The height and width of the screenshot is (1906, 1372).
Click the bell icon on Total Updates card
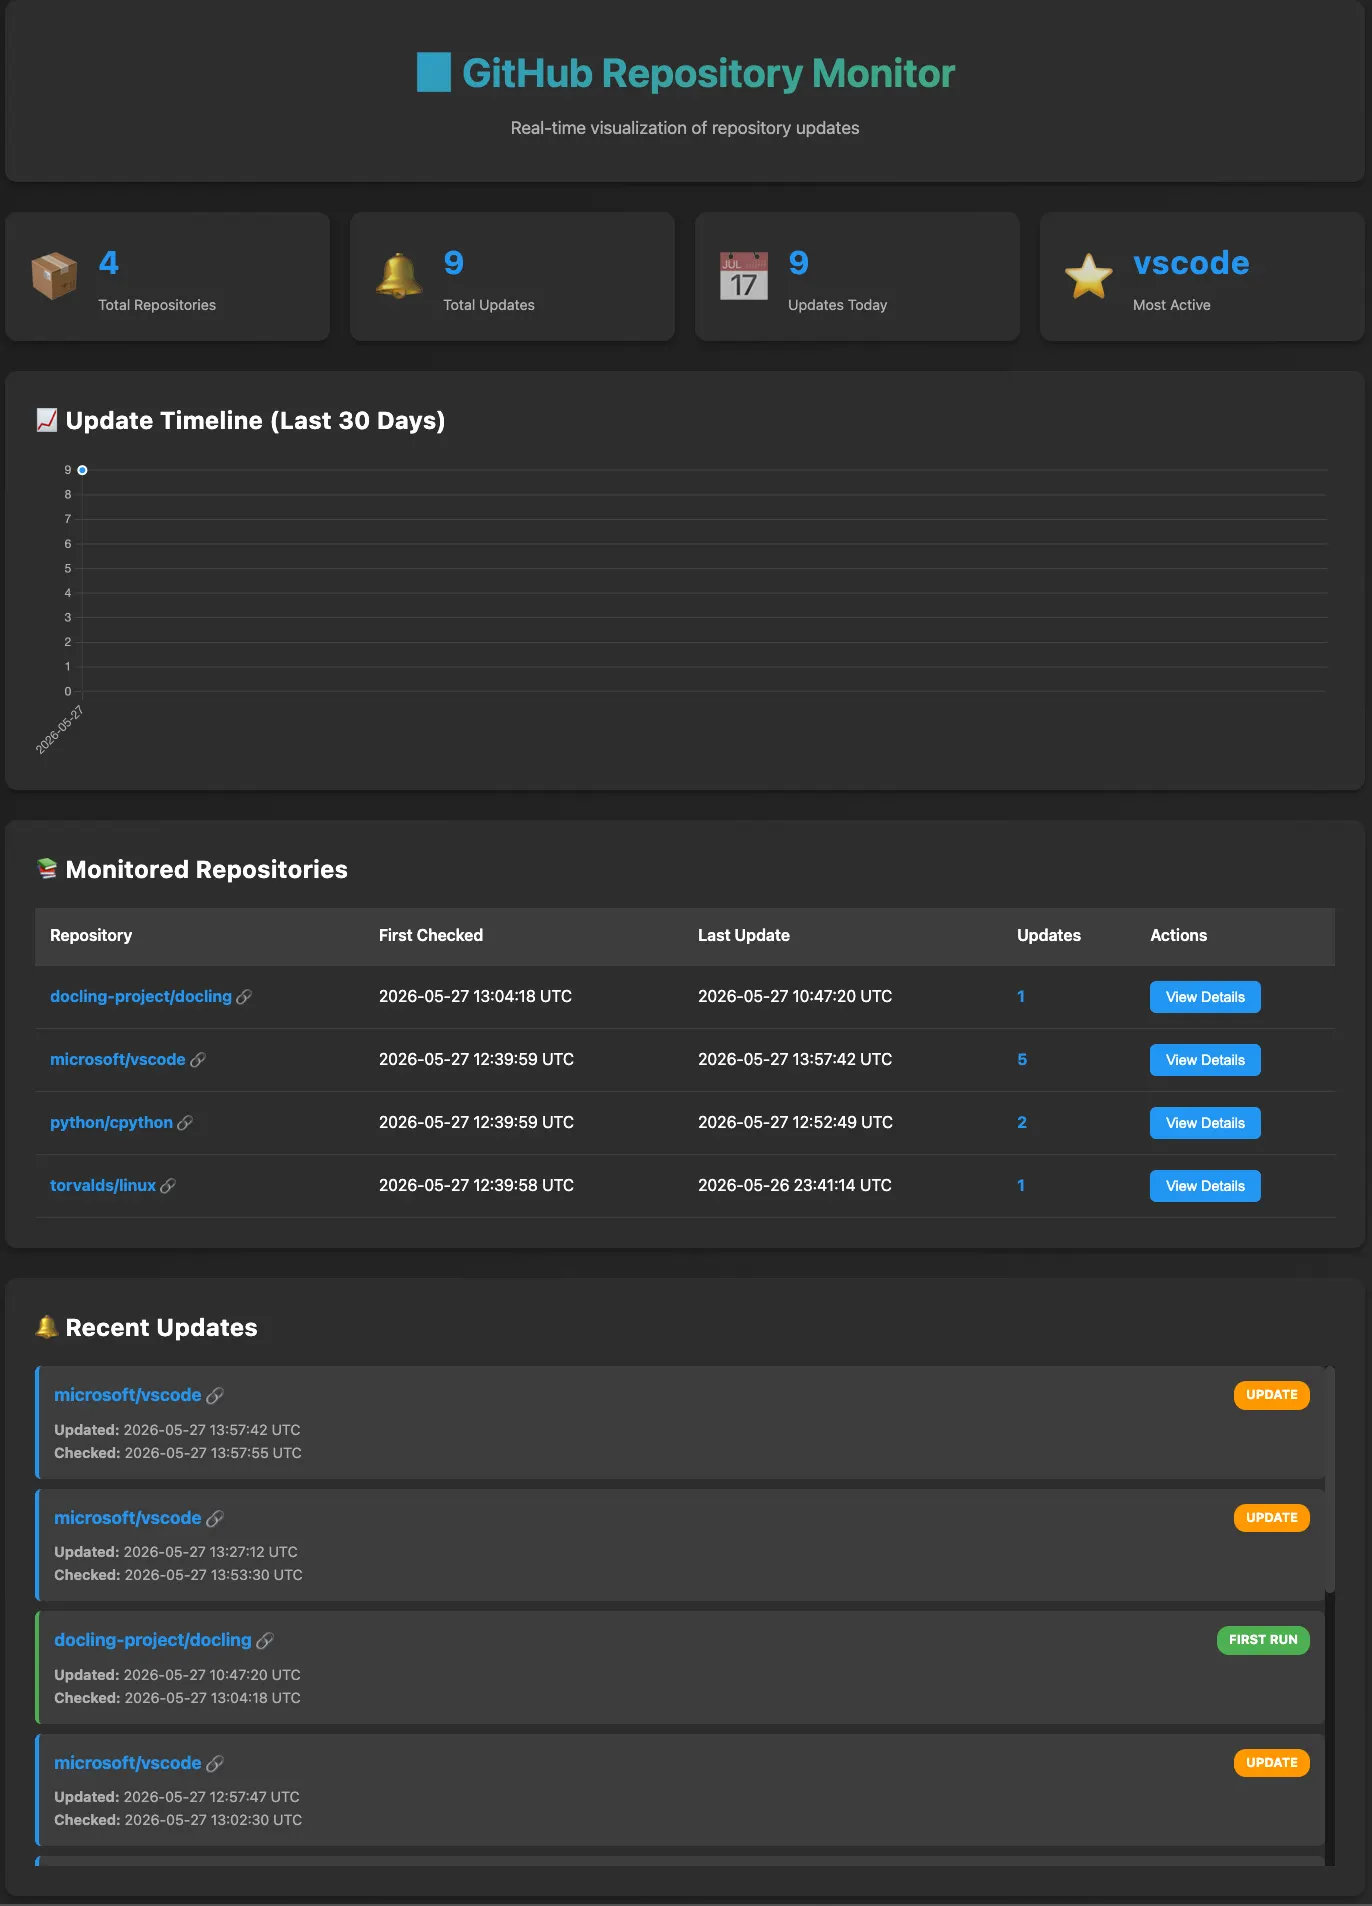(x=398, y=276)
